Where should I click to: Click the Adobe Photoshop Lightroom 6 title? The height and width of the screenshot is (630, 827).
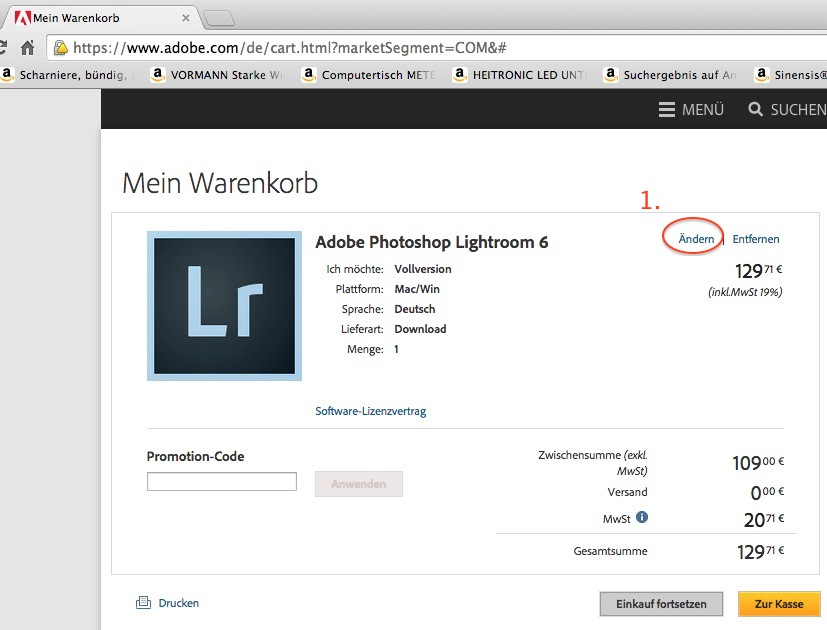point(432,242)
